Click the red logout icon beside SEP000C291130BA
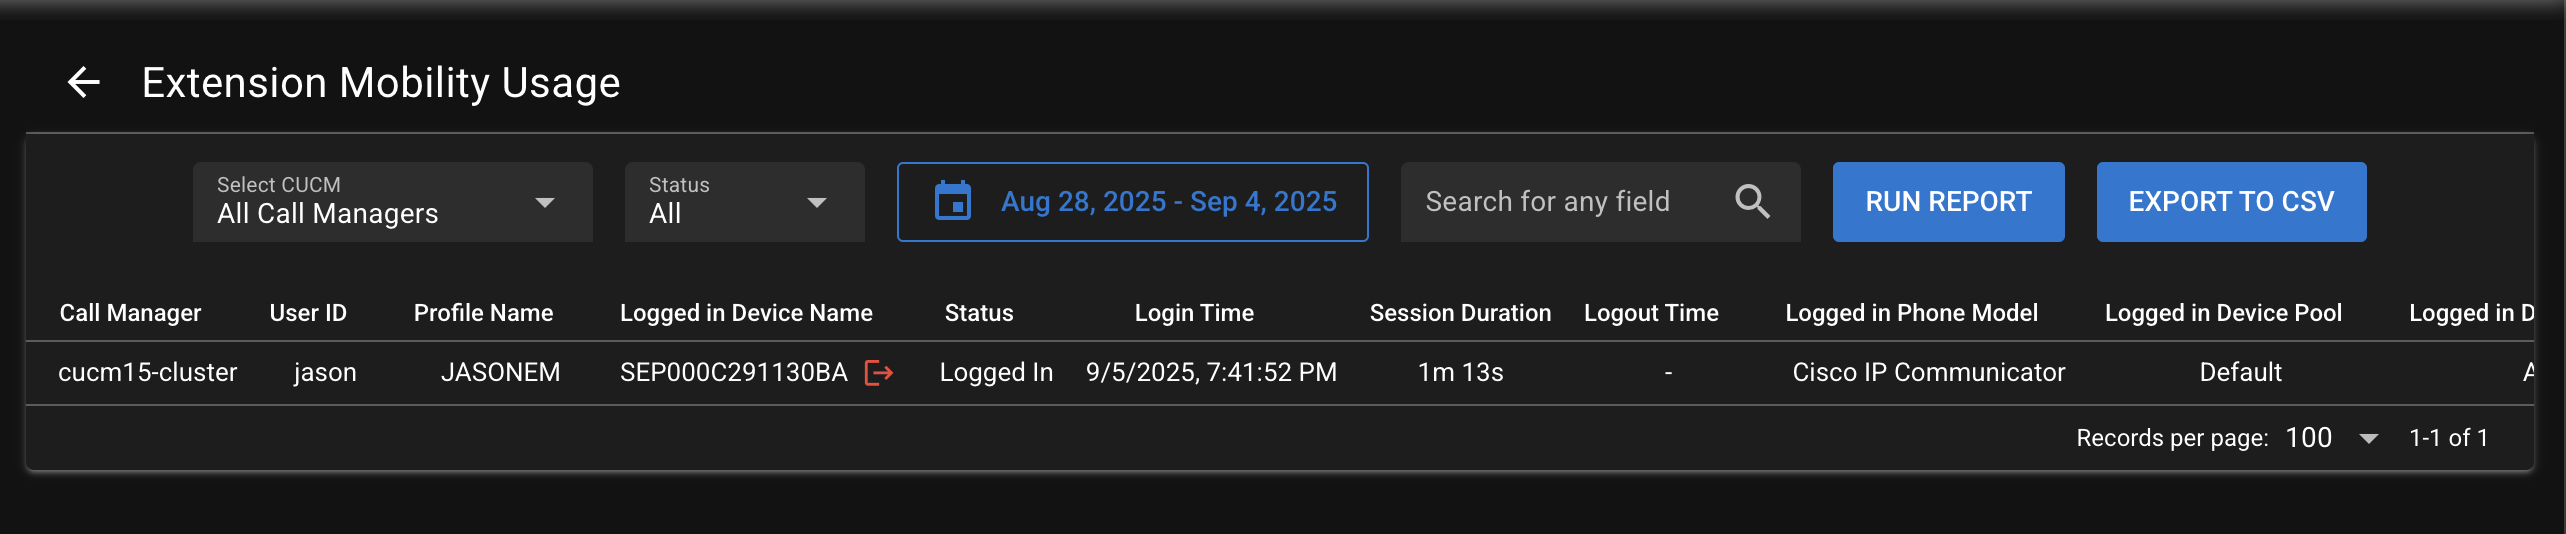 click(878, 373)
